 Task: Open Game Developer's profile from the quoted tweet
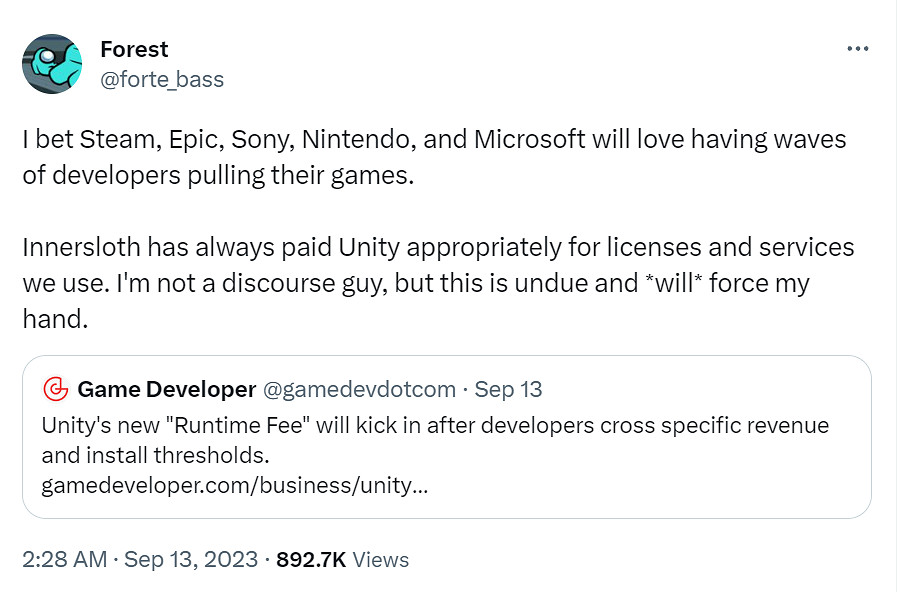166,388
